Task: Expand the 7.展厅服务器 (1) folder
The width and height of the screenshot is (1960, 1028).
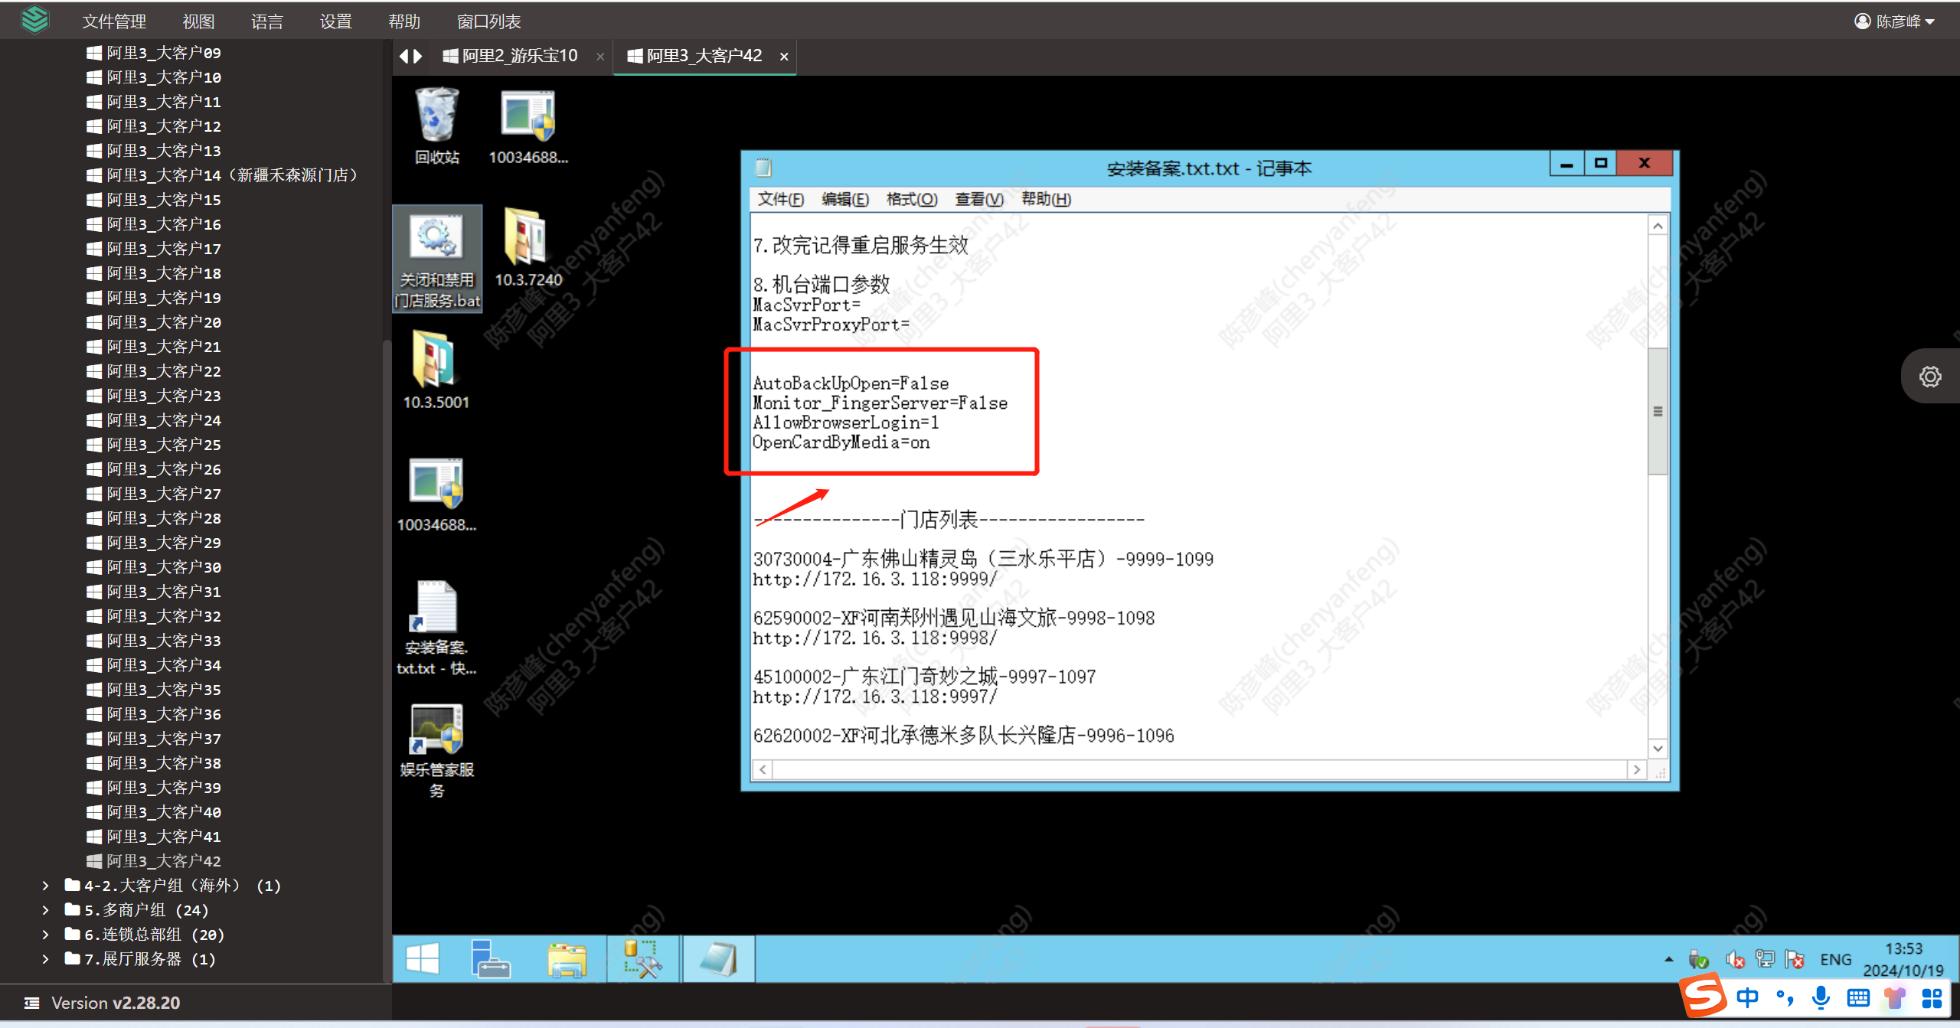Action: tap(46, 959)
